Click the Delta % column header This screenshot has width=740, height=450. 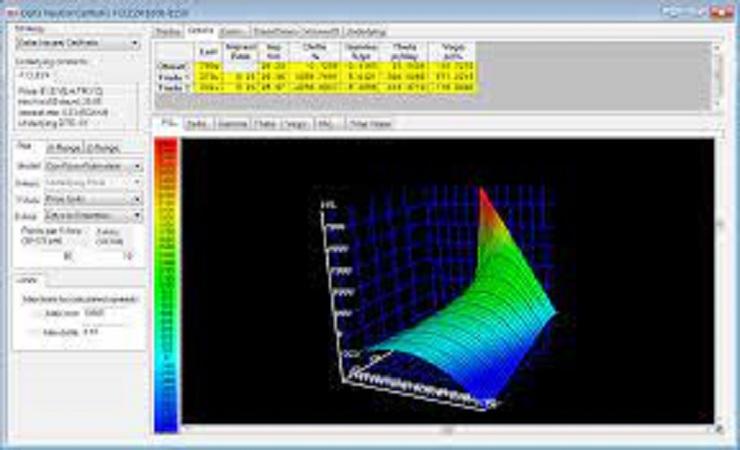(x=314, y=51)
